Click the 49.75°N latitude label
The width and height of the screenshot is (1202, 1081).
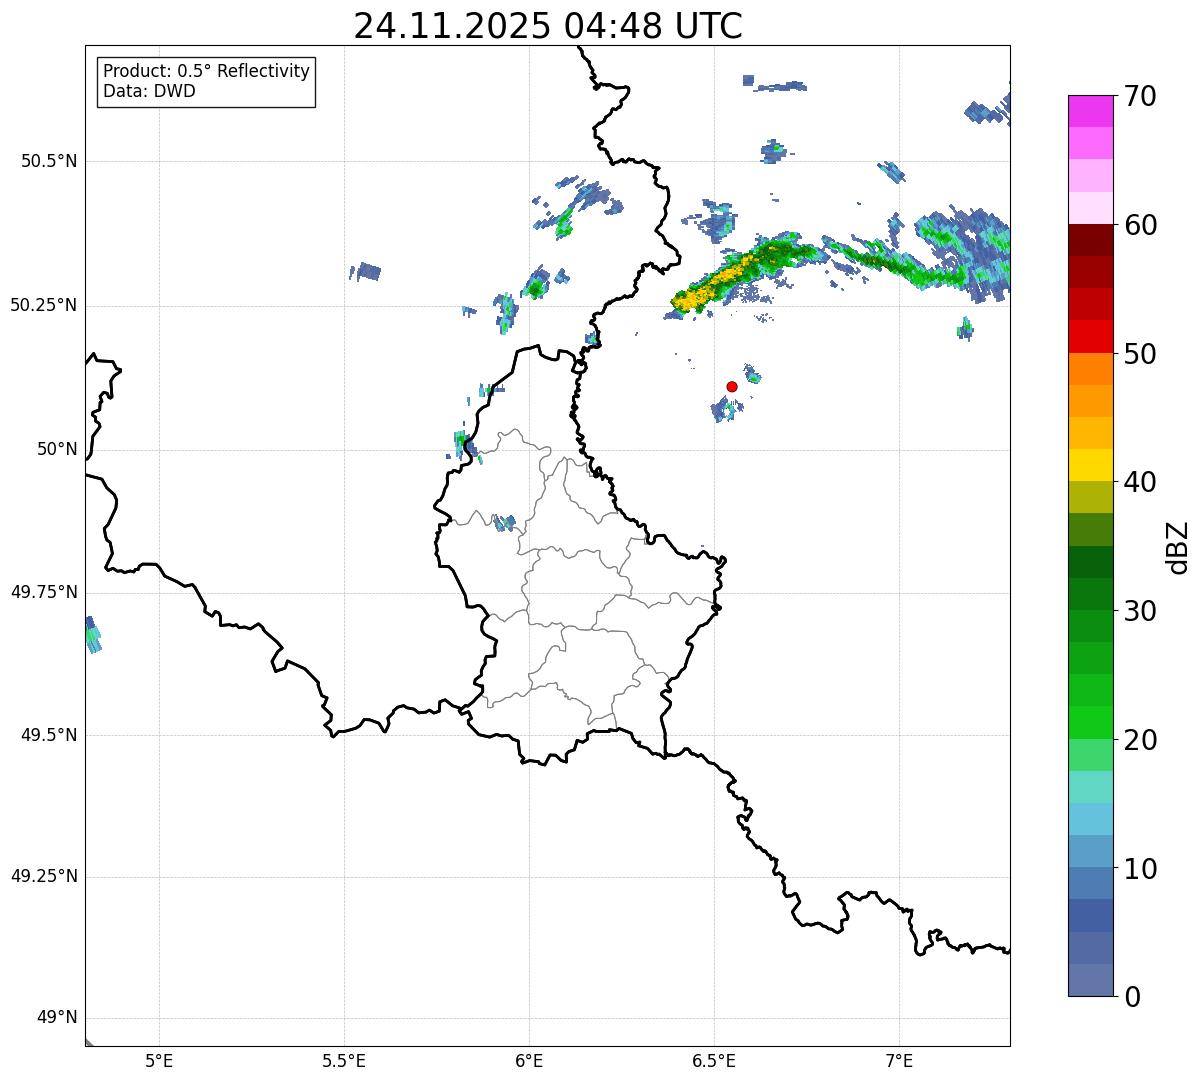[x=44, y=592]
